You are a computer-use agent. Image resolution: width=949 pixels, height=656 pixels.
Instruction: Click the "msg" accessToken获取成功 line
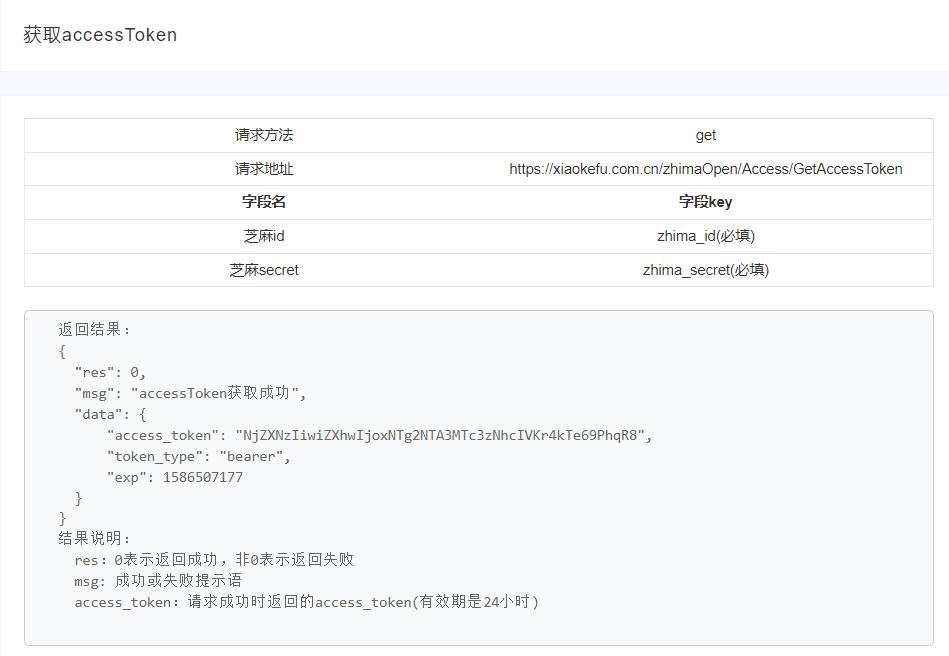(x=191, y=393)
